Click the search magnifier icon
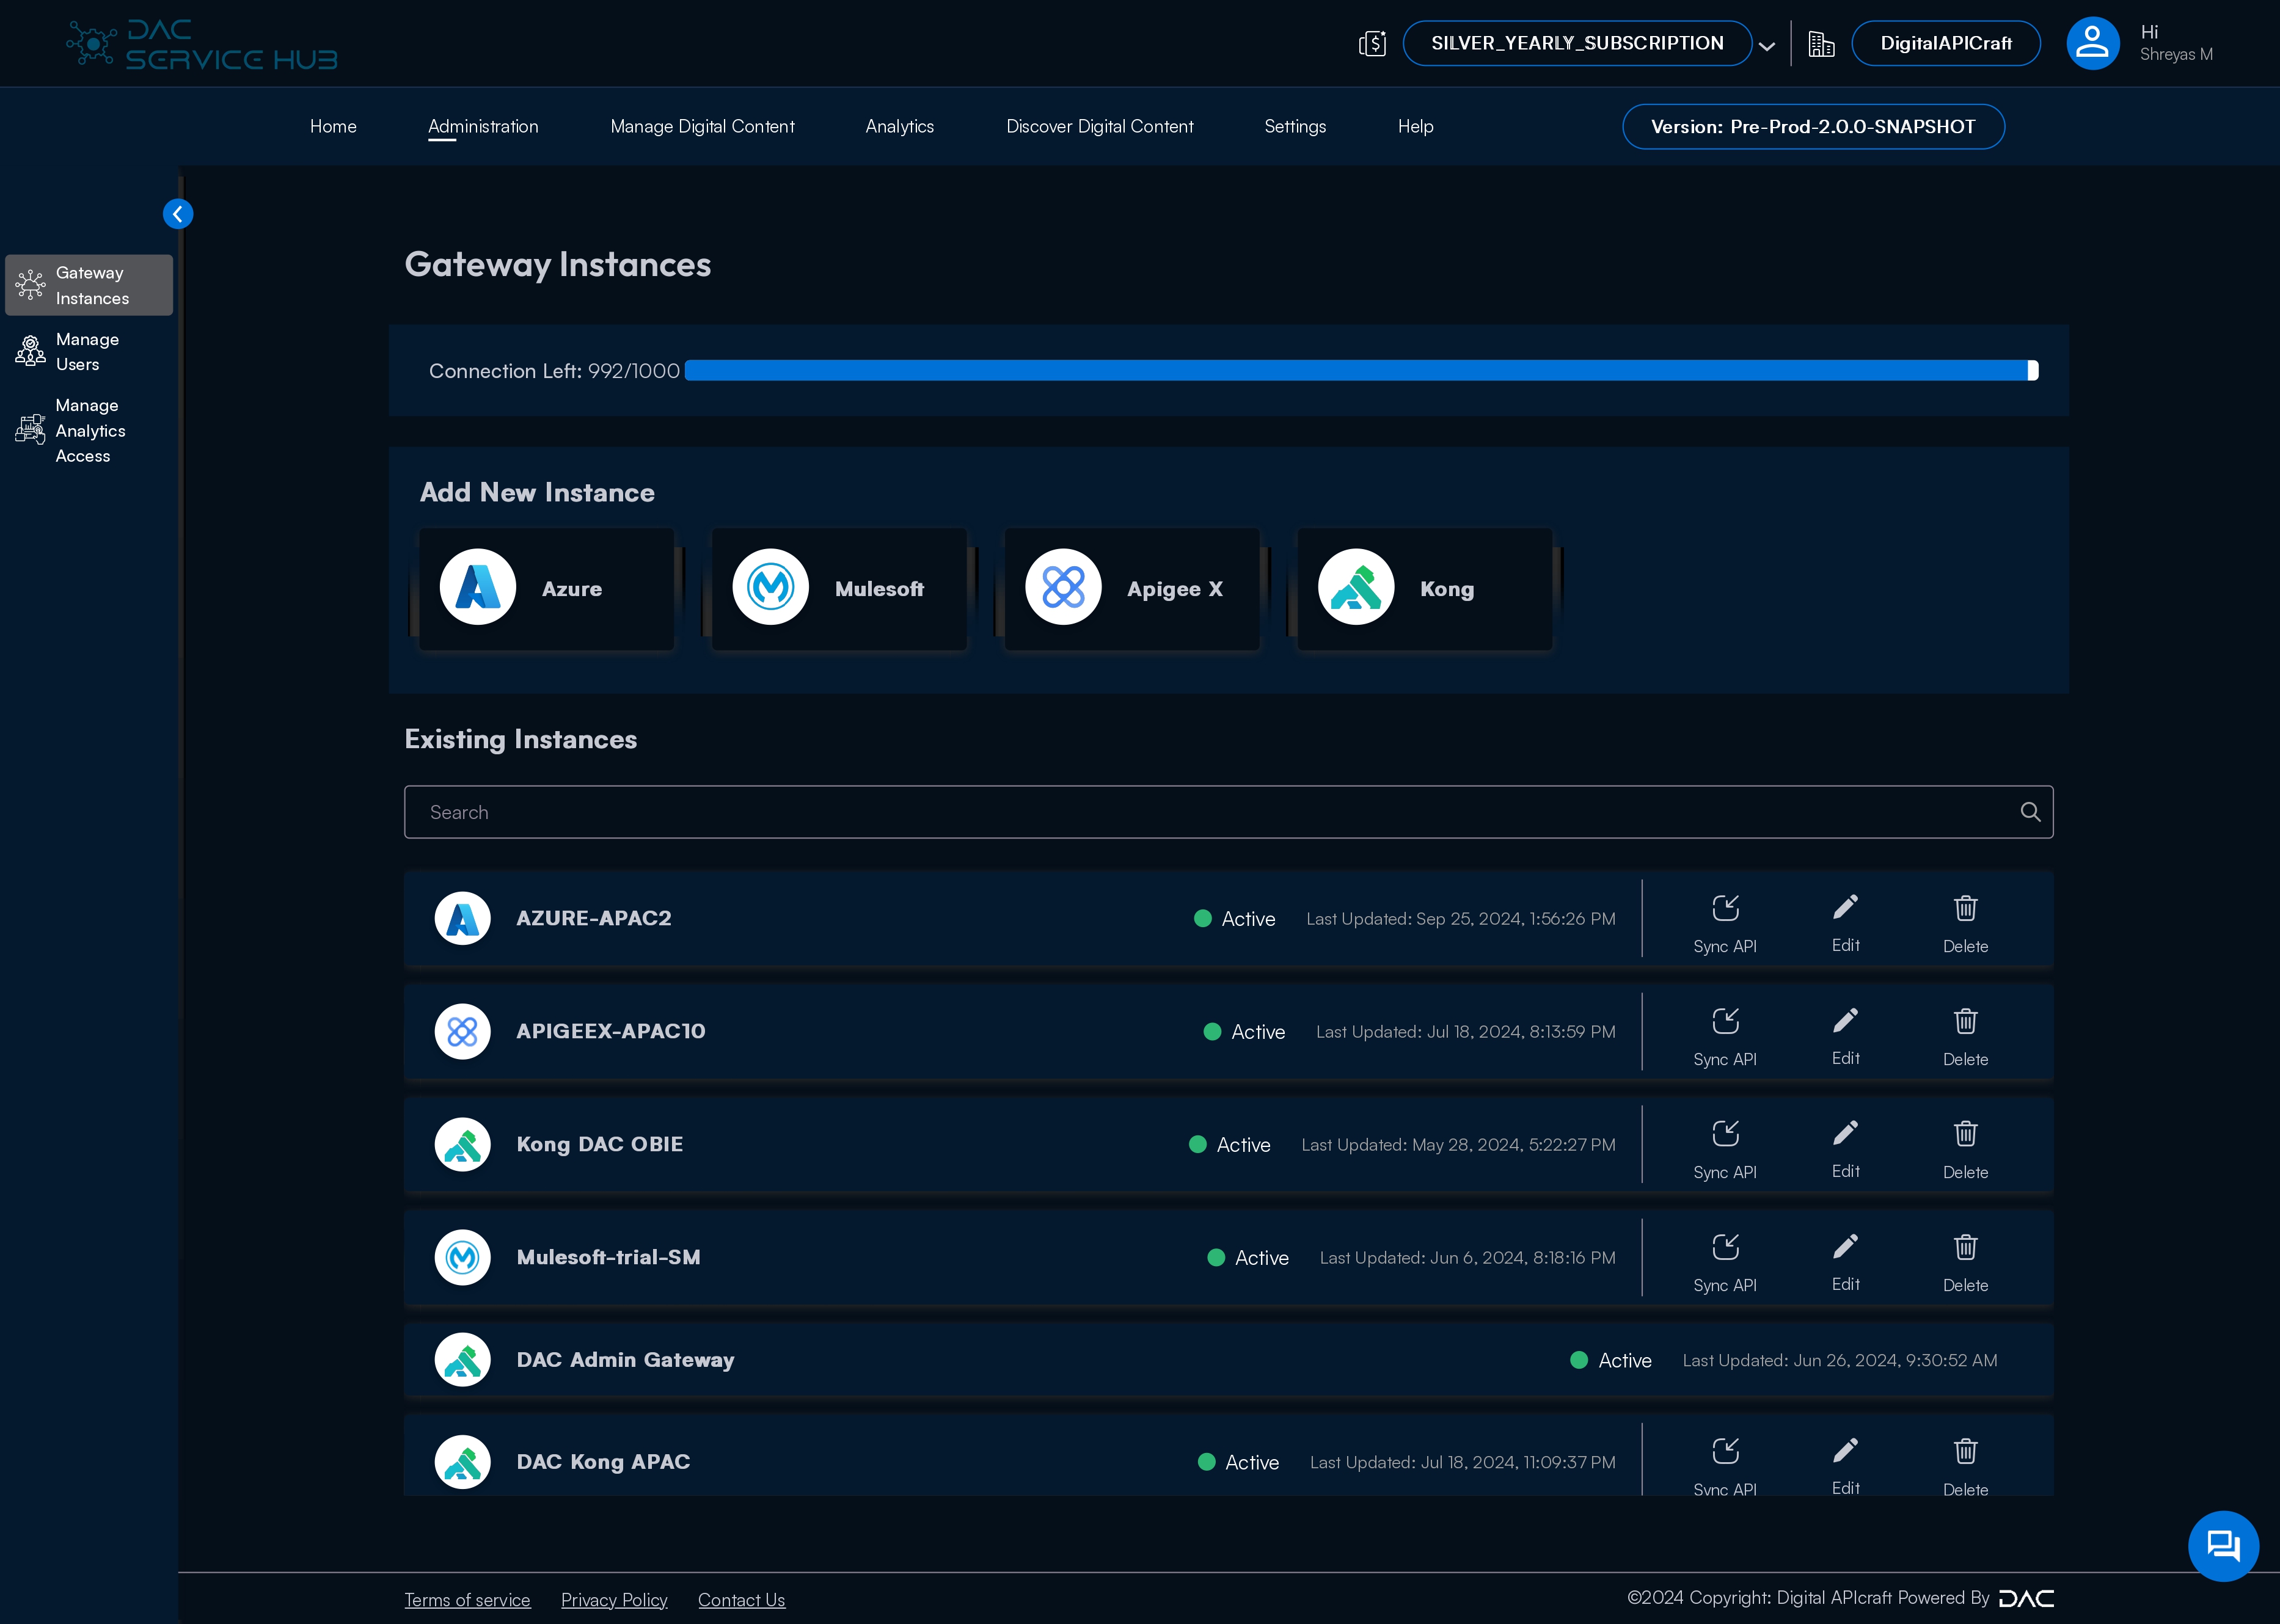Screen dimensions: 2280x1624 [x=2030, y=812]
